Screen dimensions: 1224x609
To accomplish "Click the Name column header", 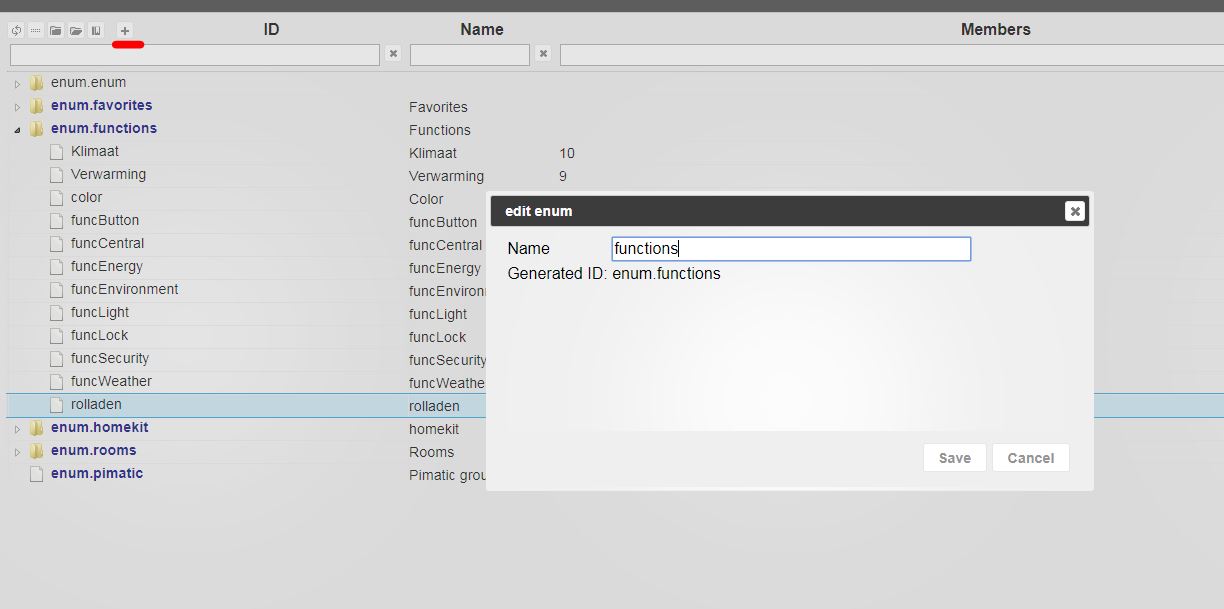I will point(482,30).
